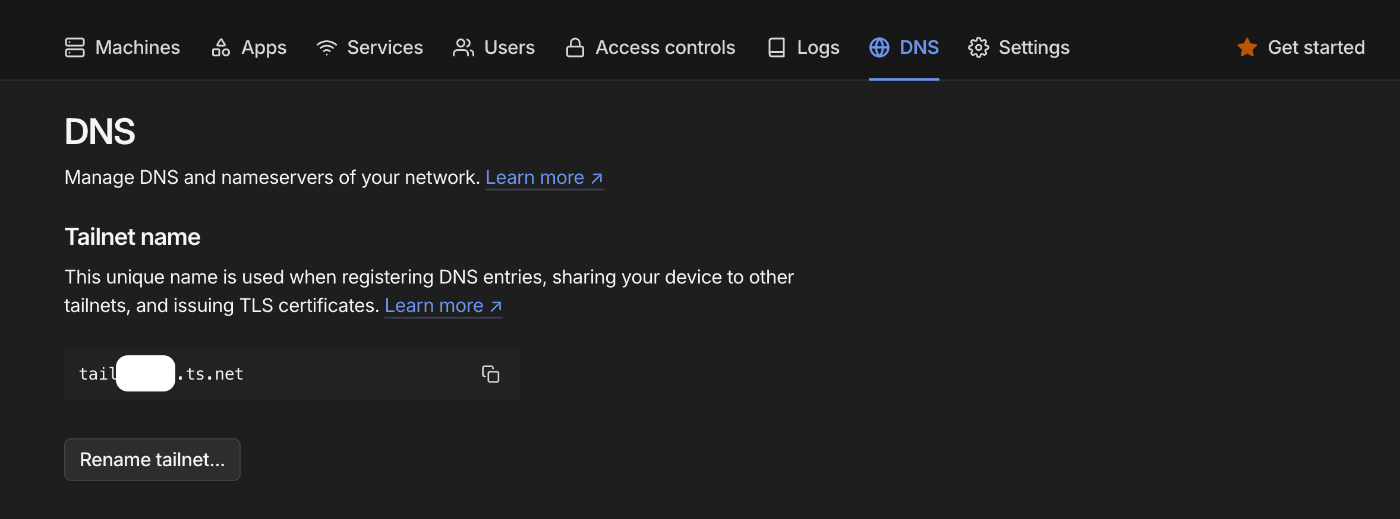Navigate to Access controls

pyautogui.click(x=650, y=47)
